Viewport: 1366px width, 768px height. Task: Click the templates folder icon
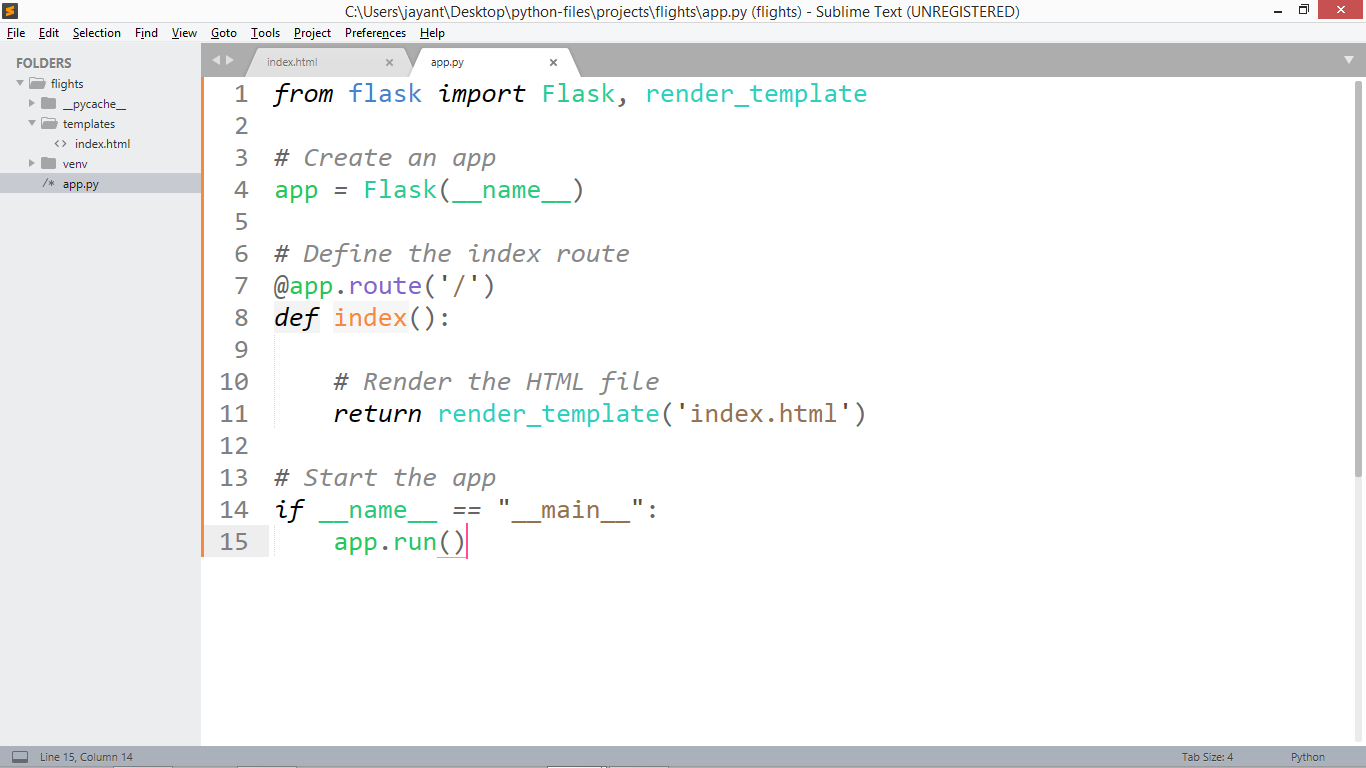point(48,123)
